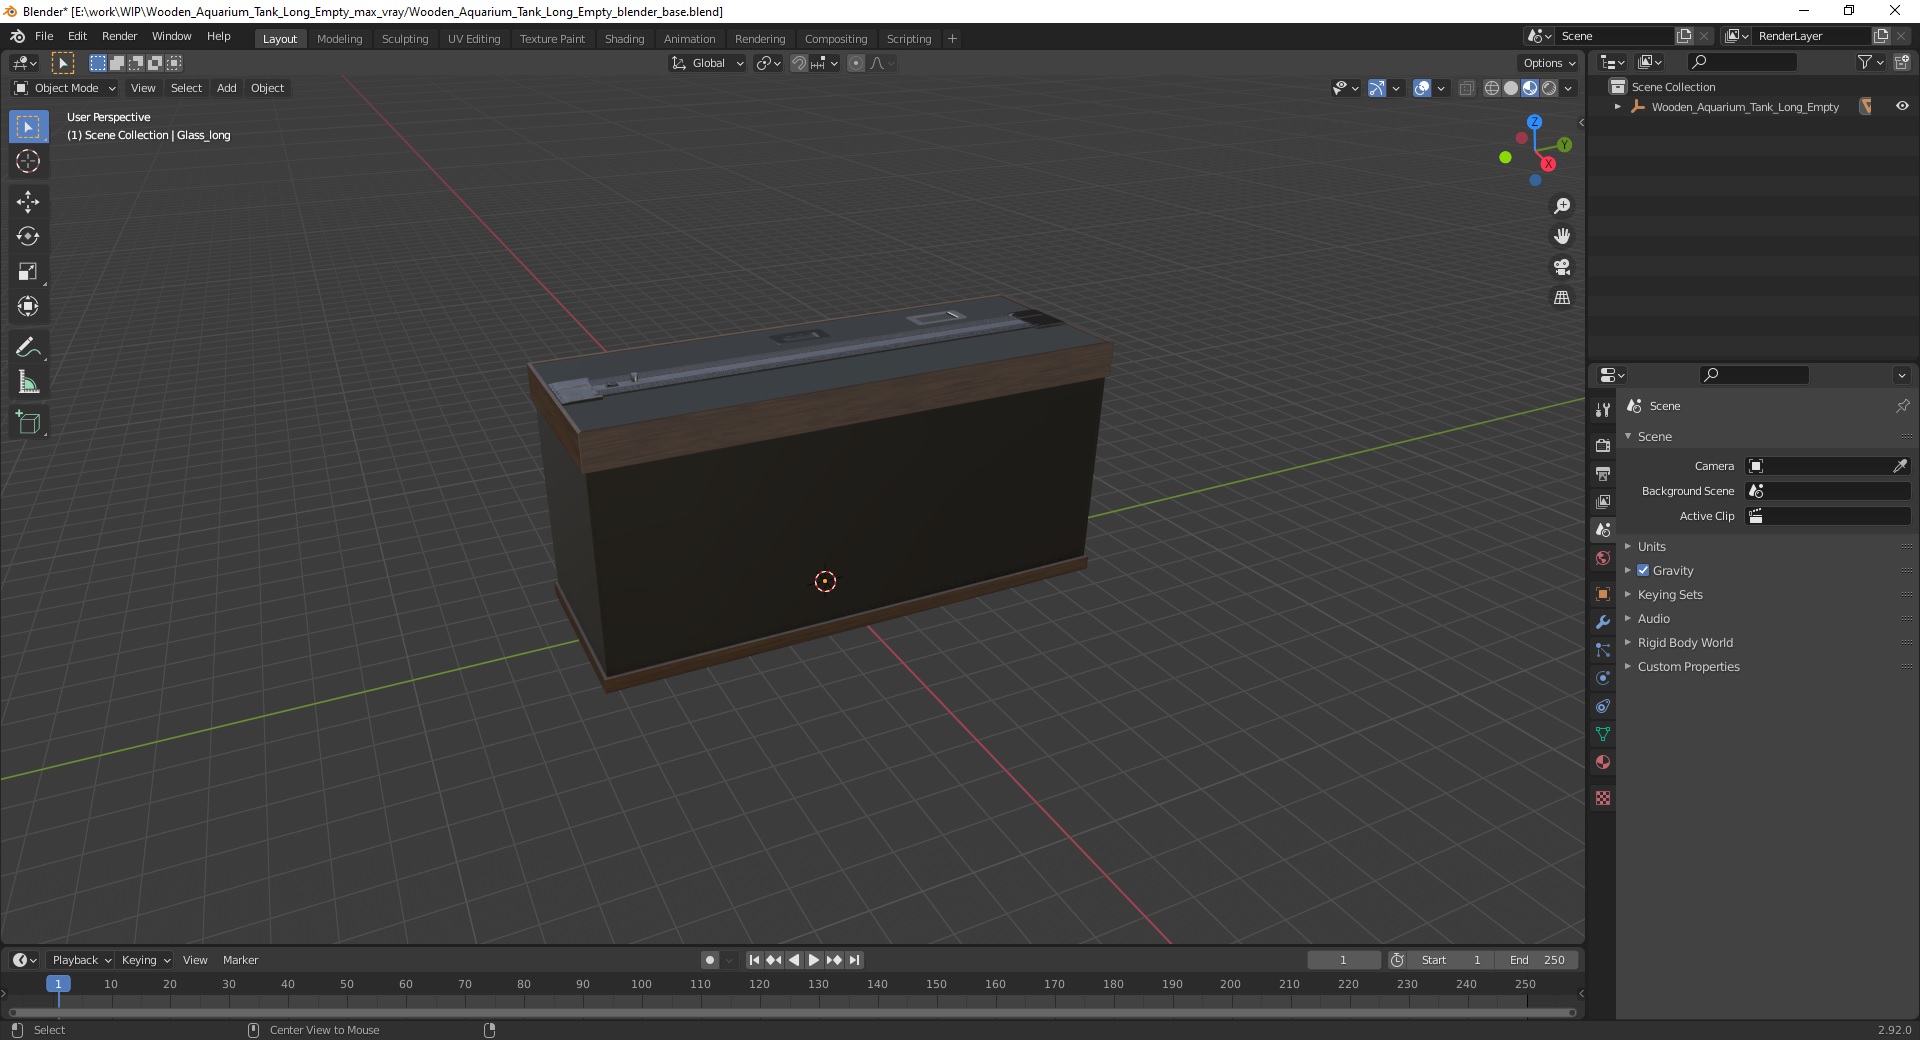Viewport: 1920px width, 1040px height.
Task: Pick camera object with eyedropper
Action: coord(1899,466)
